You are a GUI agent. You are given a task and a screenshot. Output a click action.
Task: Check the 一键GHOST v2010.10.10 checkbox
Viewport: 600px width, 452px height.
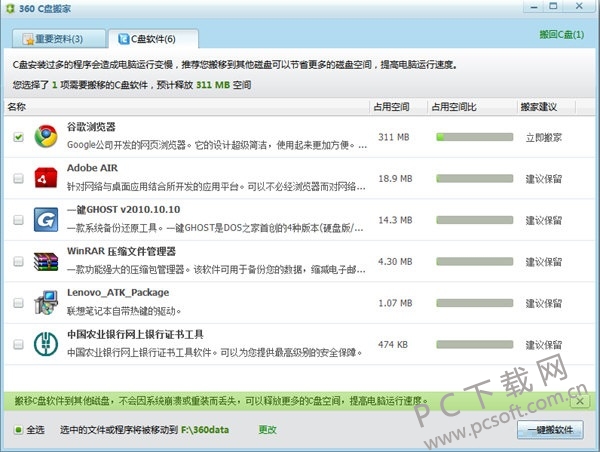point(18,220)
